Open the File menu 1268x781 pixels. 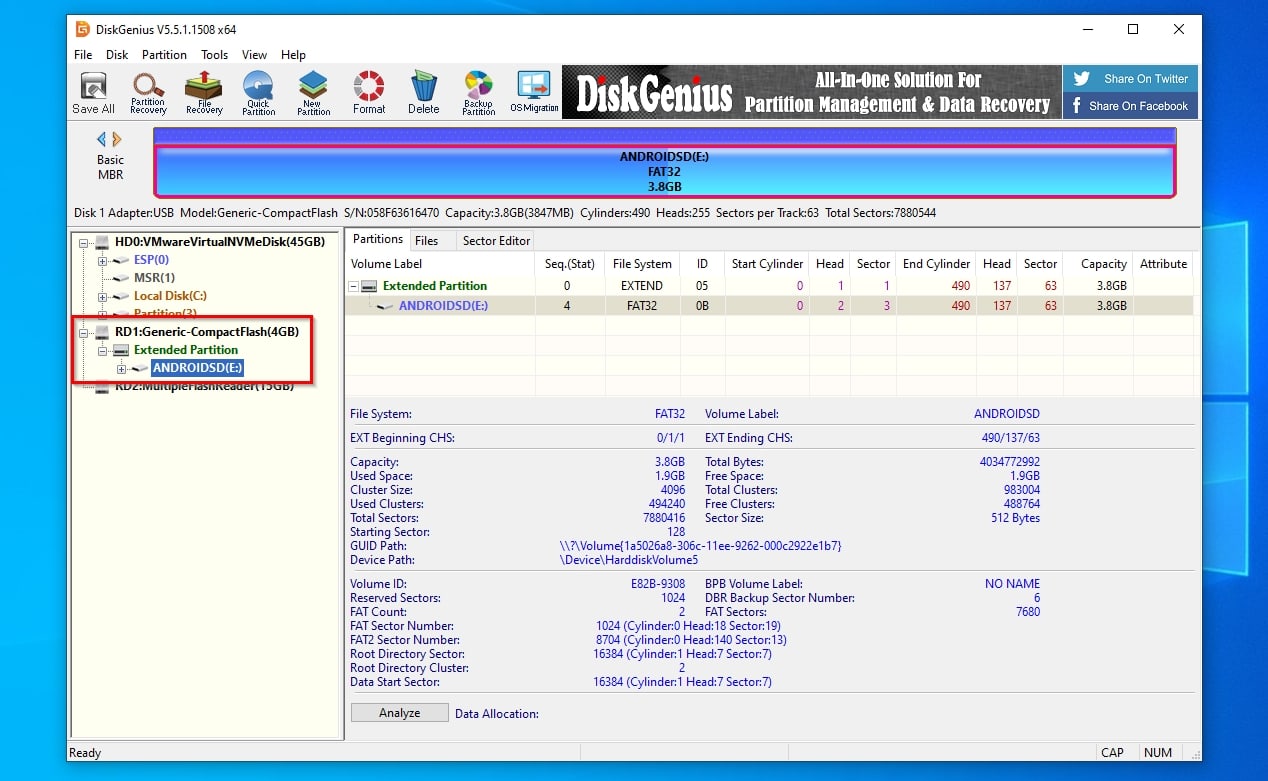83,55
